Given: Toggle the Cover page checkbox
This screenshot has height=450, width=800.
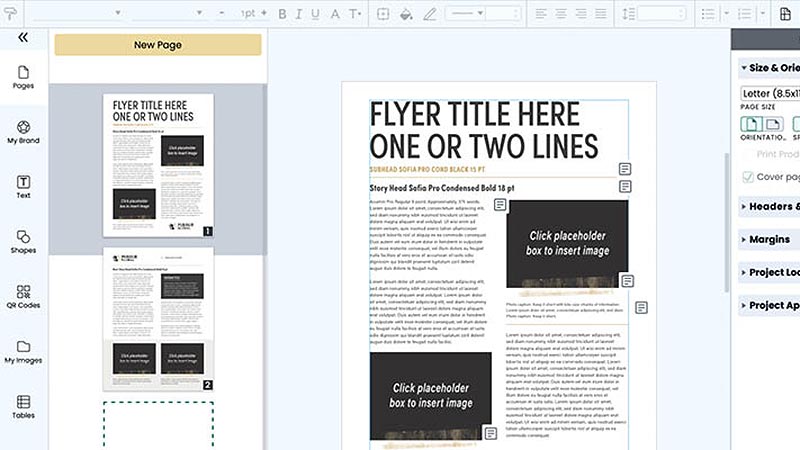Looking at the screenshot, I should (x=748, y=177).
